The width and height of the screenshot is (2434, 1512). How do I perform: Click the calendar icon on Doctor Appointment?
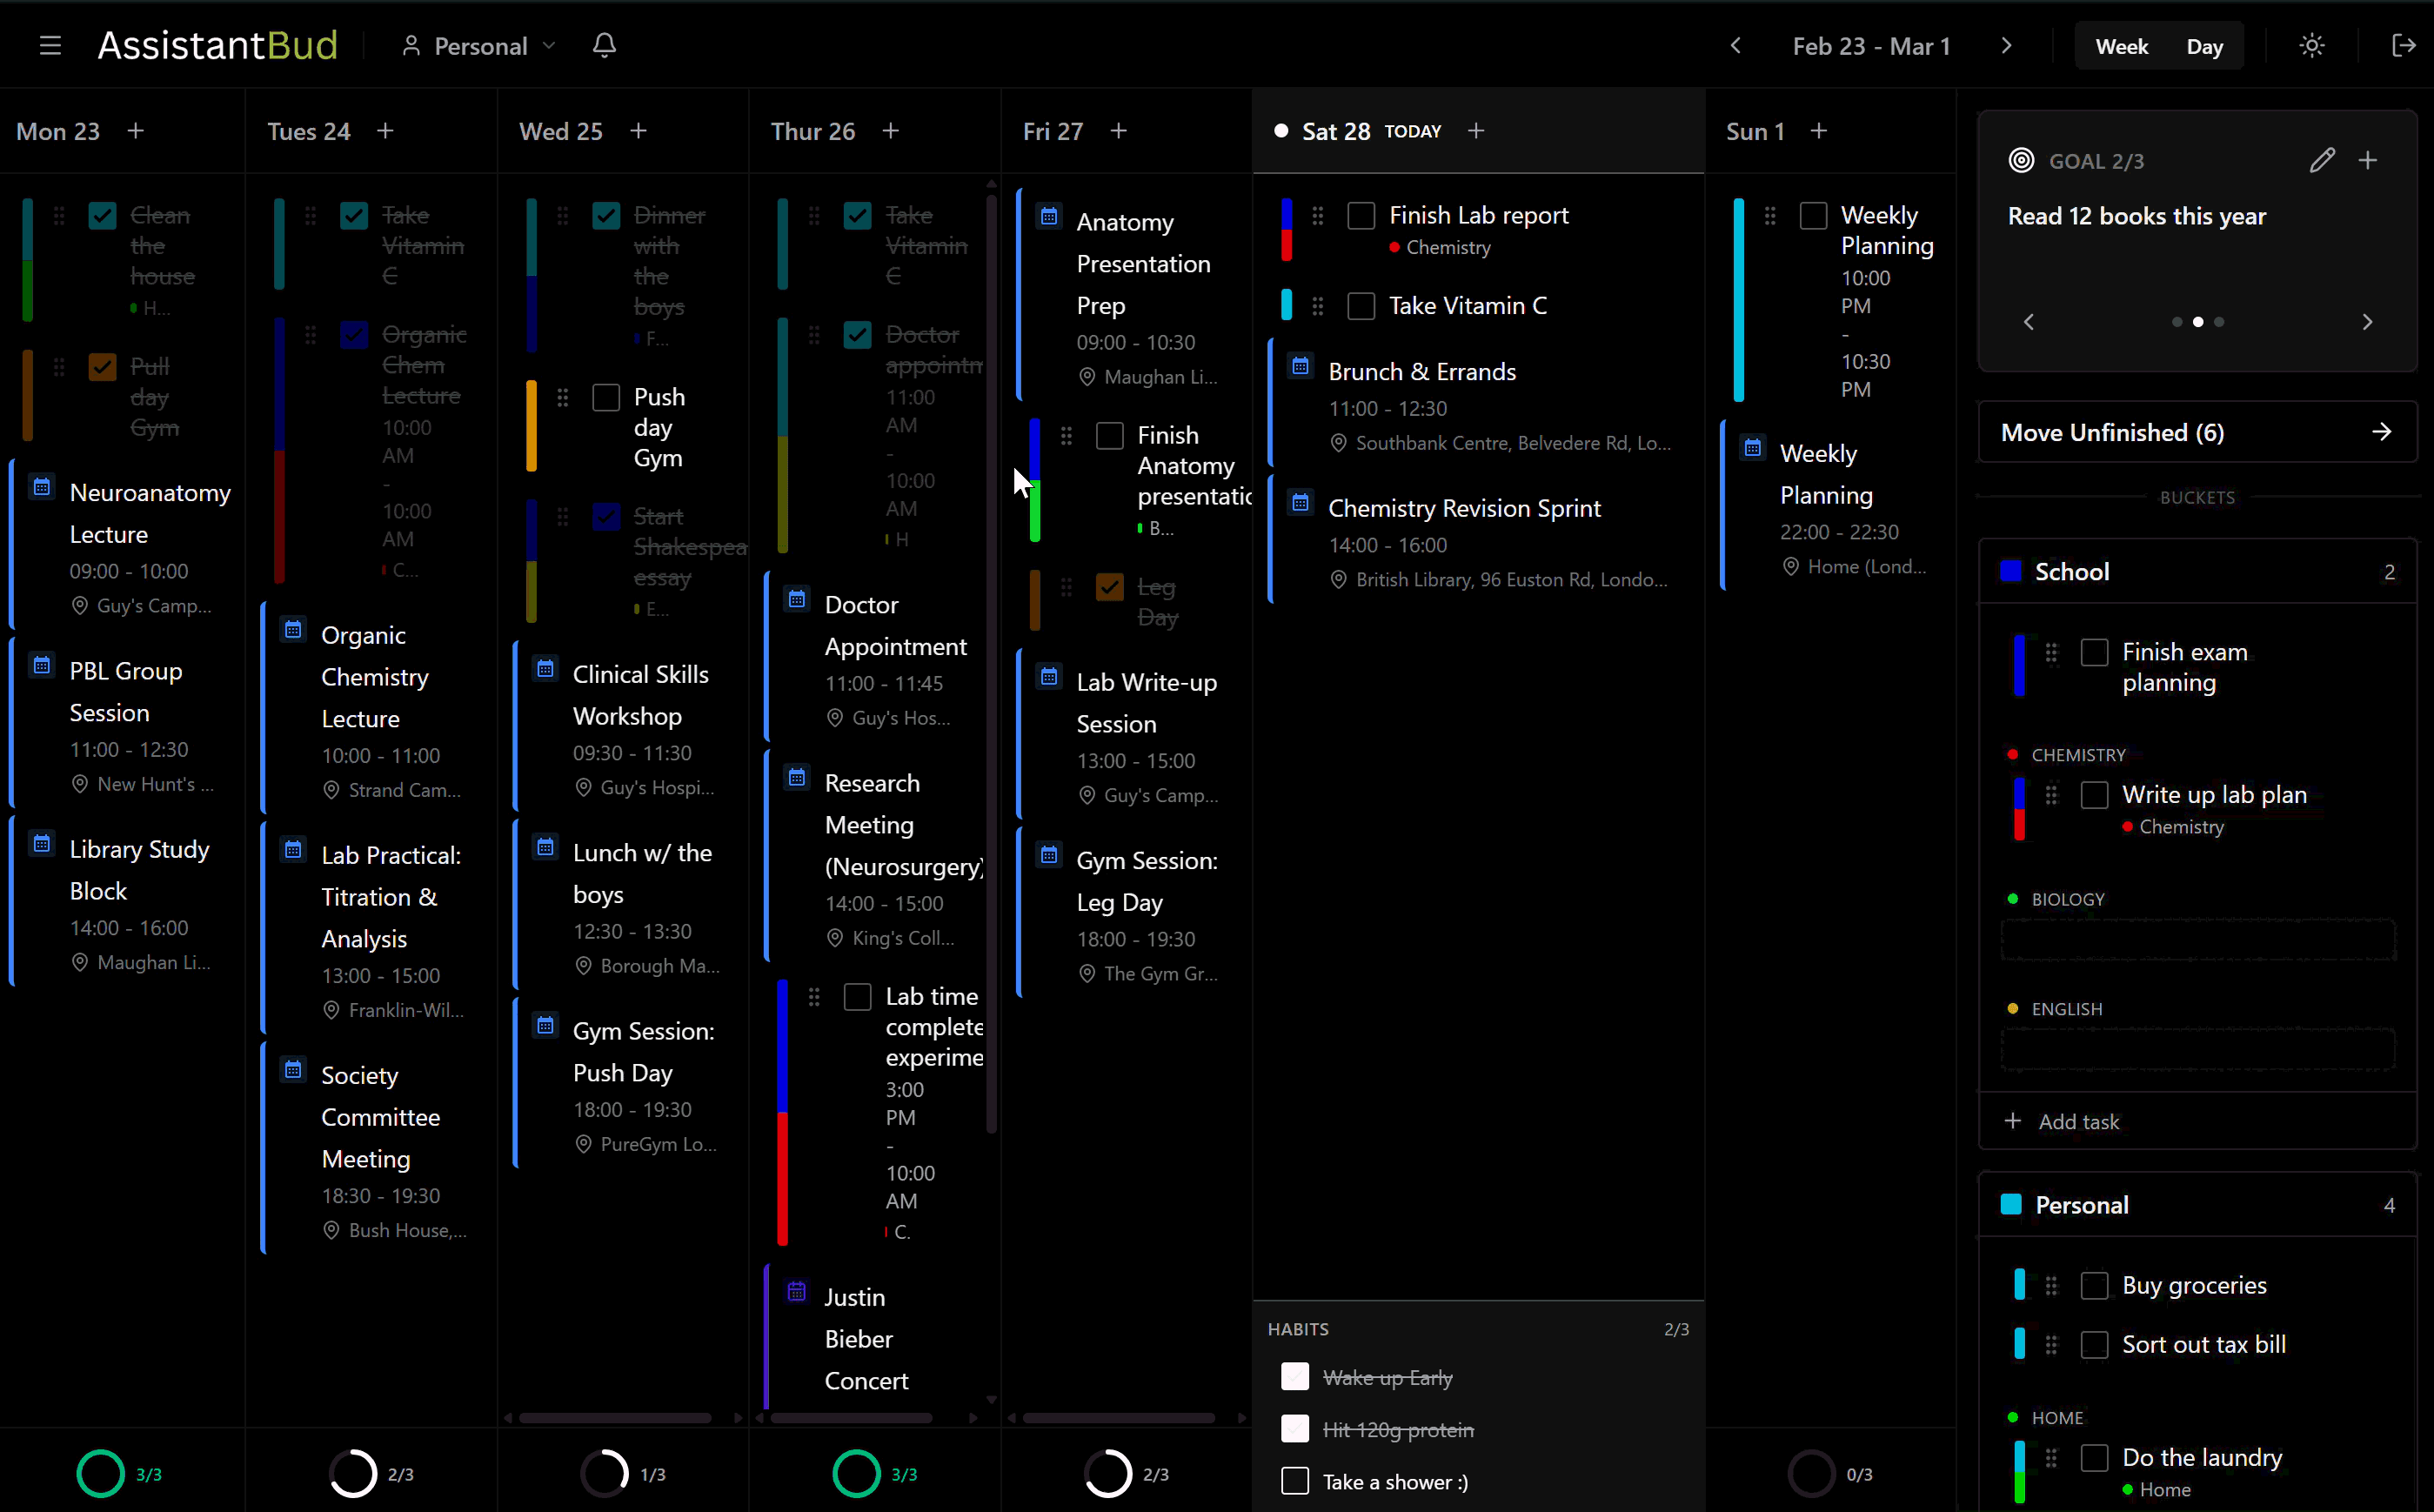797,599
